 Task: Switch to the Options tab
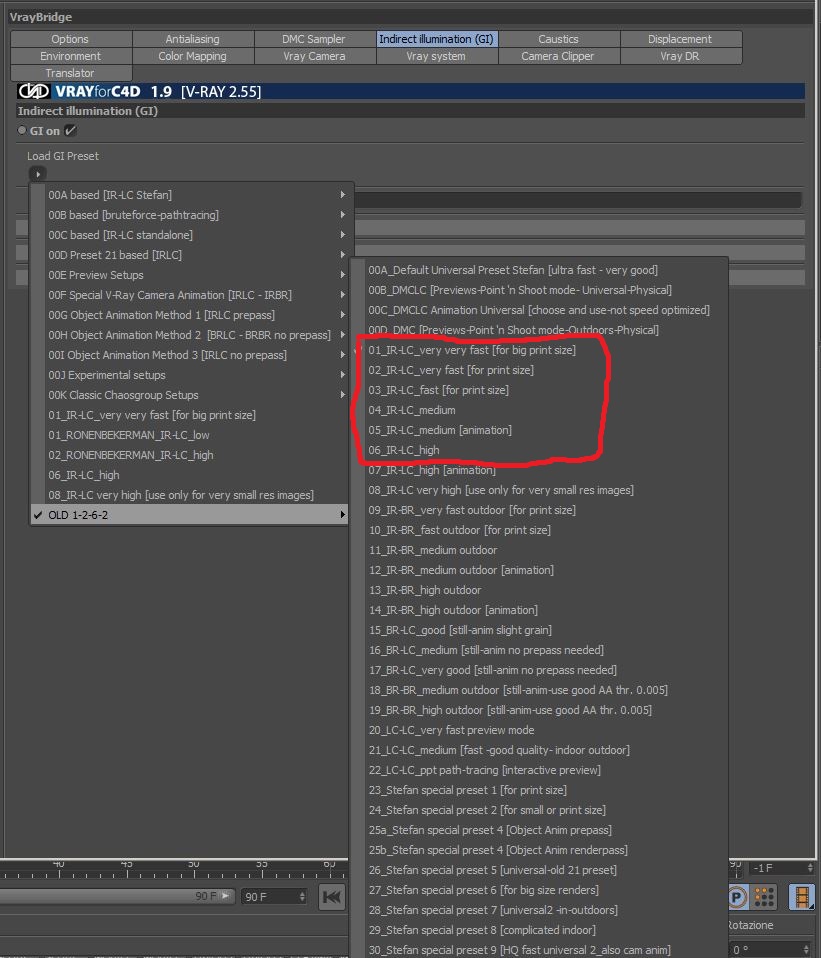(x=71, y=39)
